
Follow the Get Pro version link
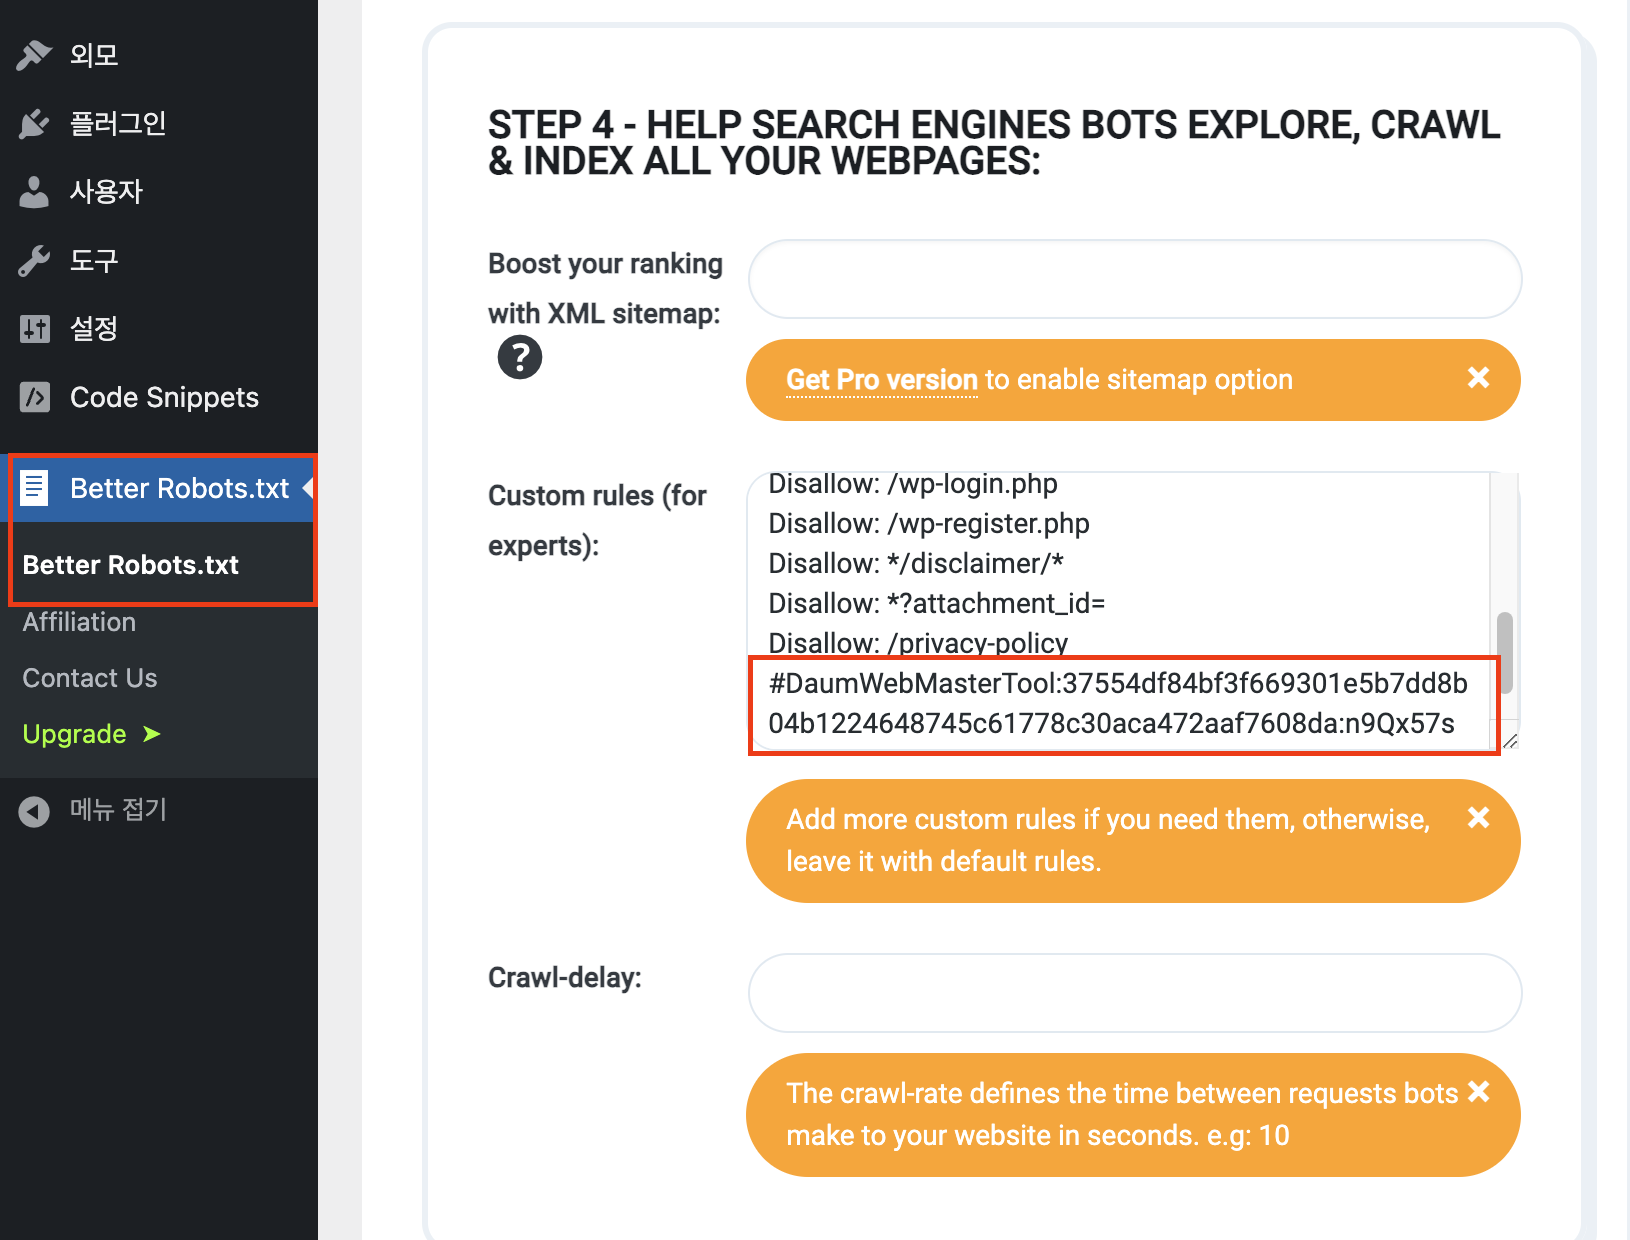(x=881, y=380)
